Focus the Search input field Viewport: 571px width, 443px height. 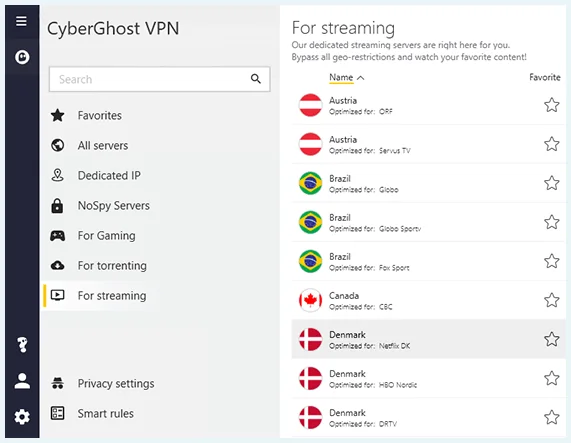[x=160, y=79]
